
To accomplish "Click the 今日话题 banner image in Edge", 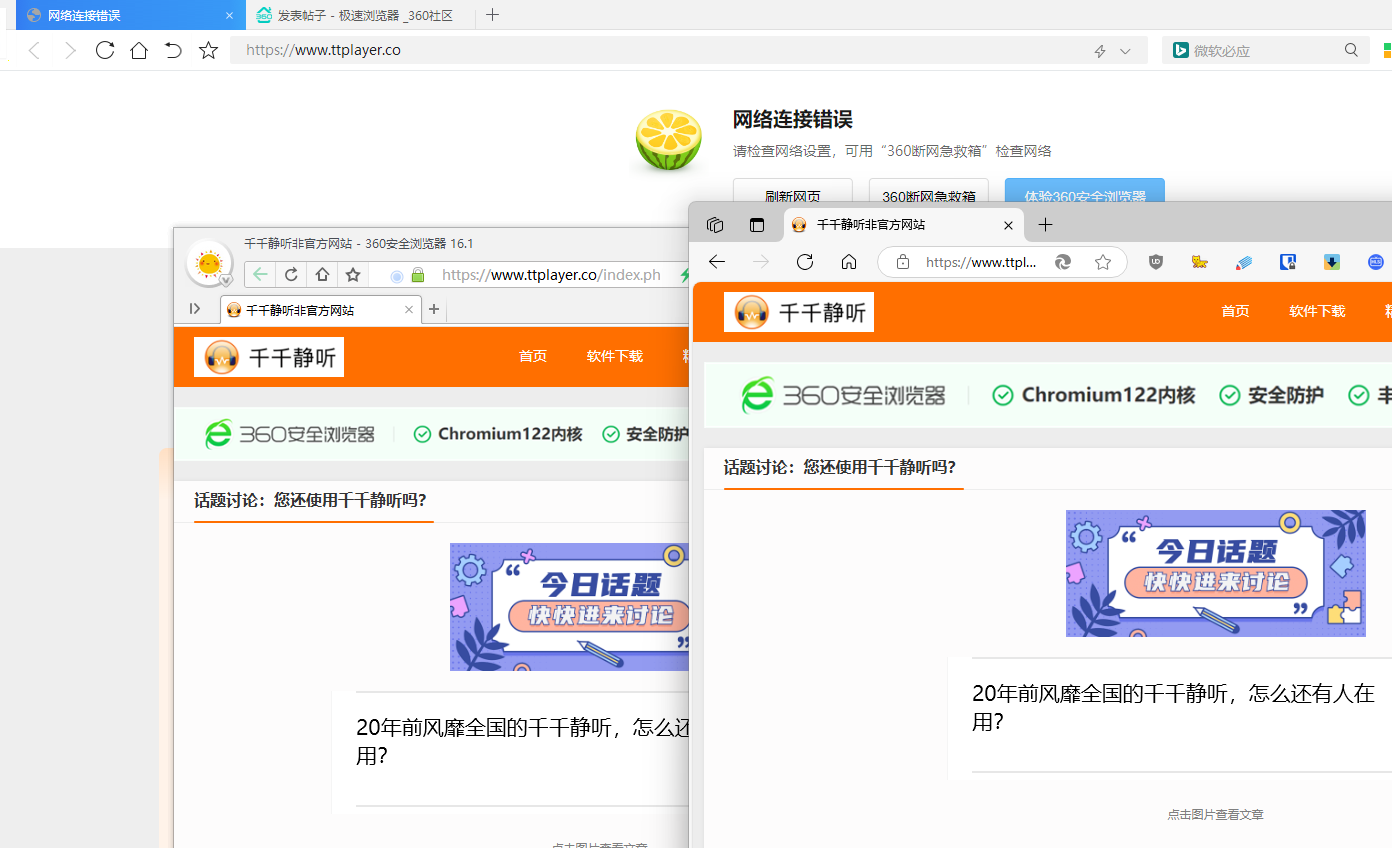I will pos(1215,573).
